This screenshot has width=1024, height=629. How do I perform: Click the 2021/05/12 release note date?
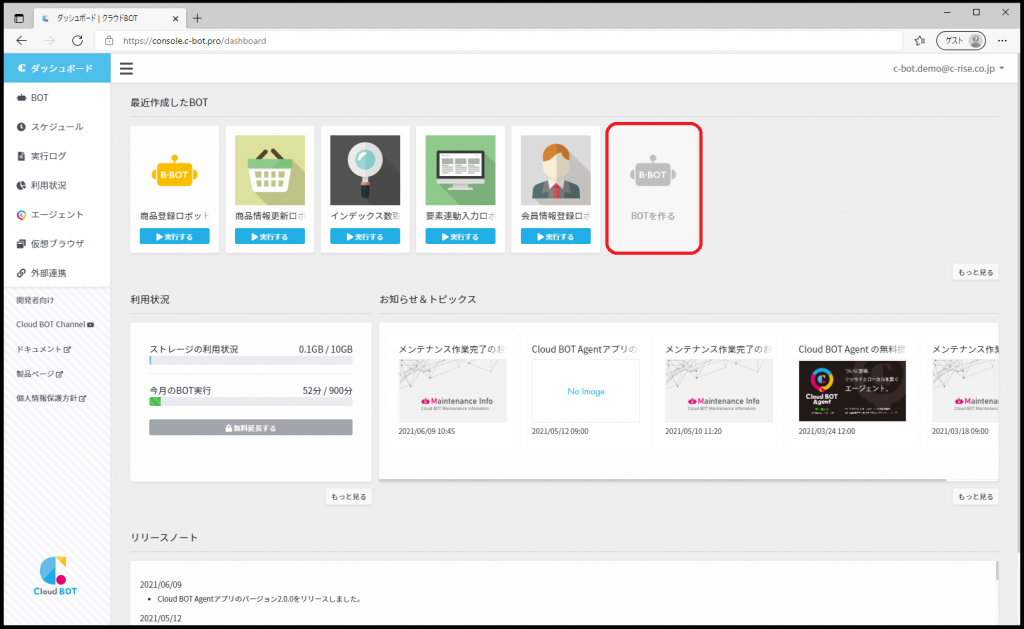tap(161, 618)
